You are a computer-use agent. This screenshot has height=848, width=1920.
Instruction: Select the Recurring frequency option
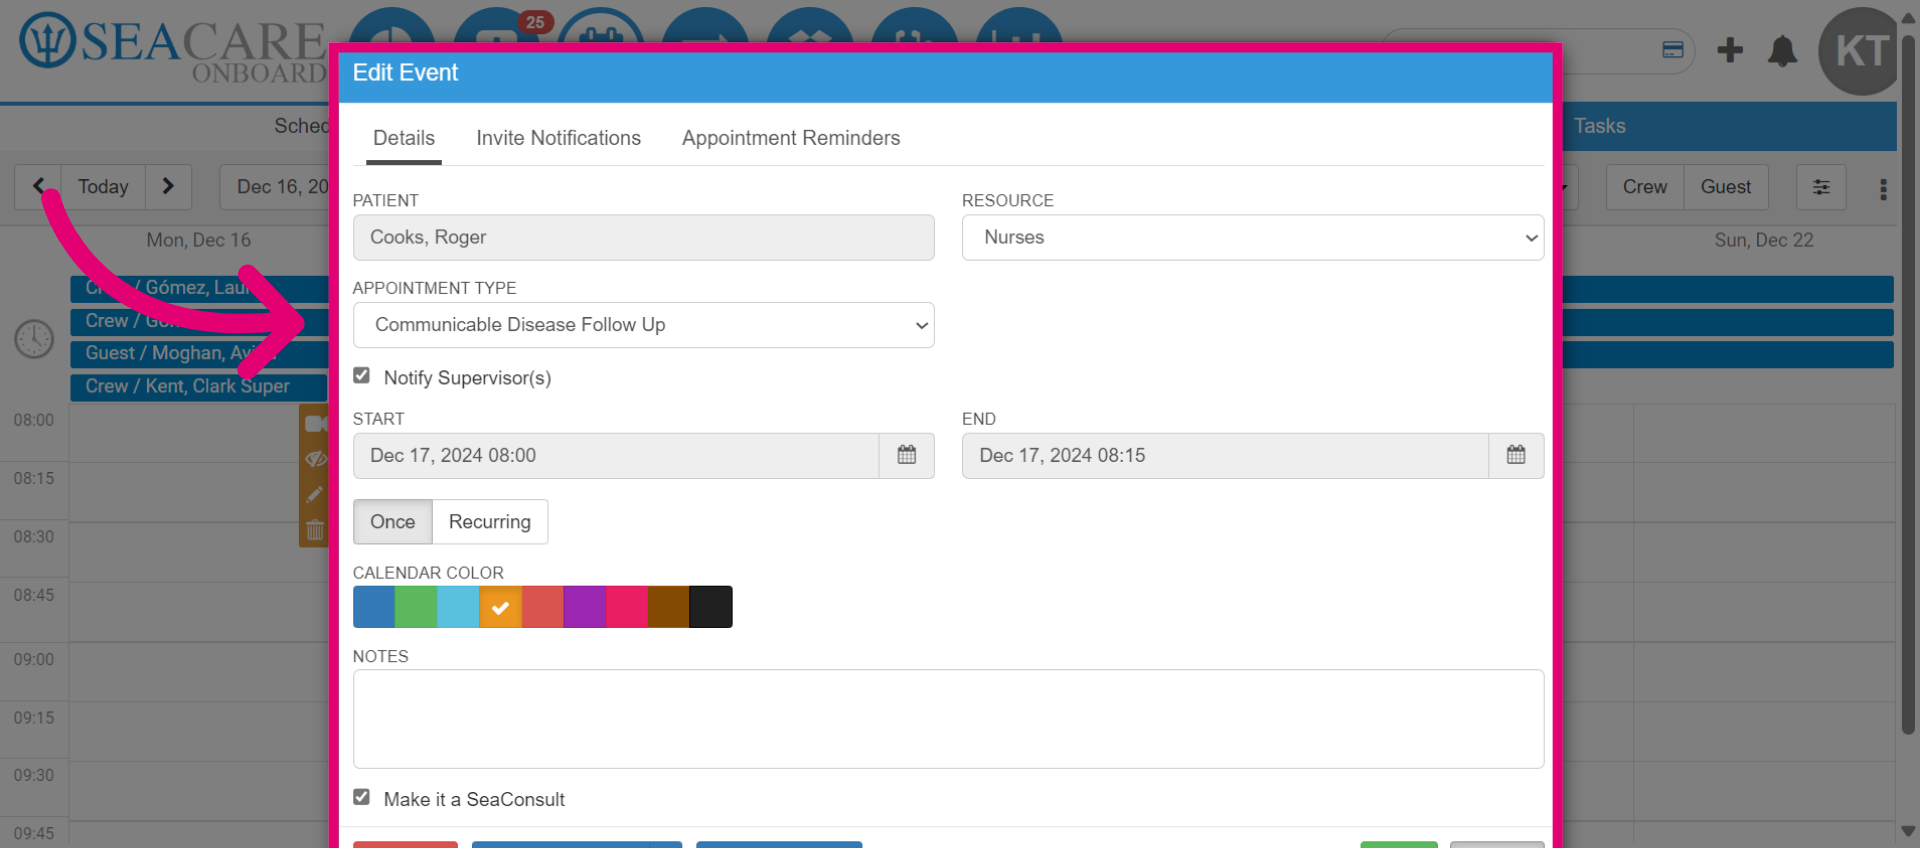[x=490, y=522]
